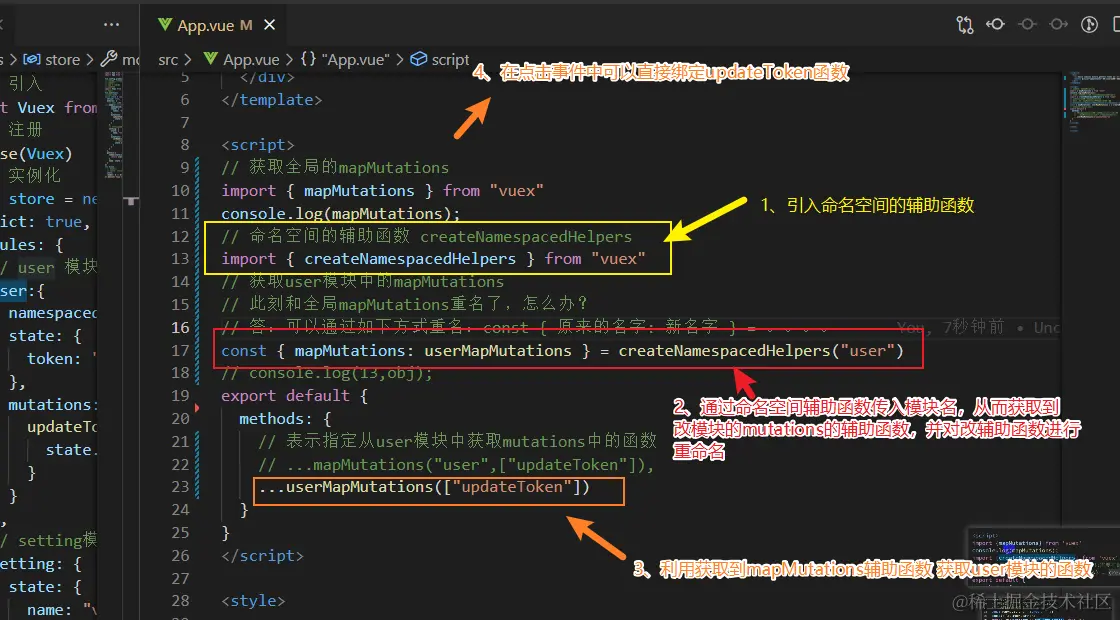Screen dimensions: 1120x620
Task: Click curly braces icon in breadcrumb
Action: [309, 59]
